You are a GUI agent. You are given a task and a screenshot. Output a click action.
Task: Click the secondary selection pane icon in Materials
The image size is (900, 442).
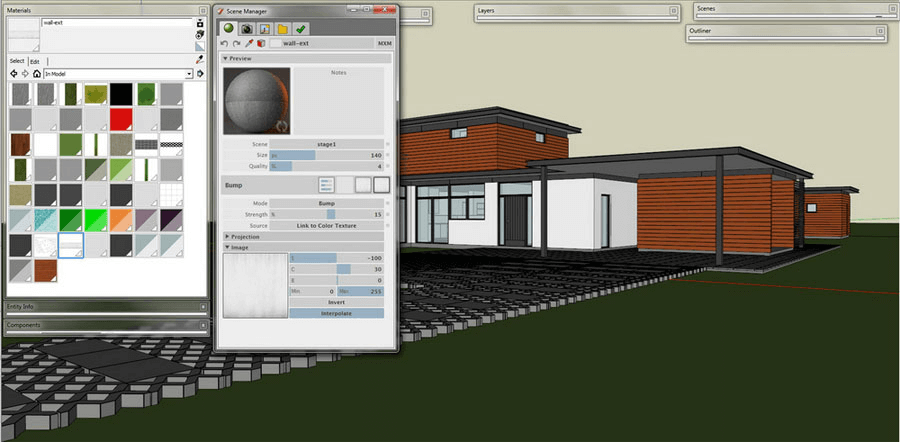click(200, 23)
